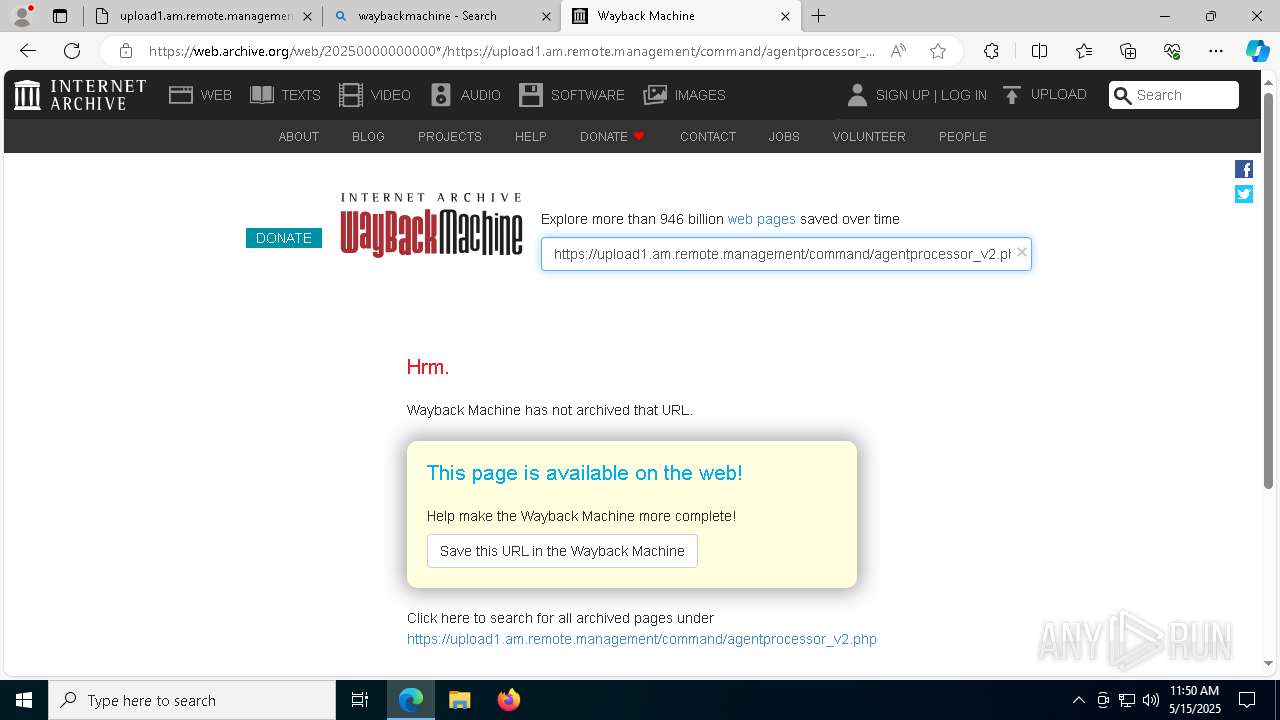Open the IMAGES section of the archive
1280x720 pixels.
tap(685, 95)
